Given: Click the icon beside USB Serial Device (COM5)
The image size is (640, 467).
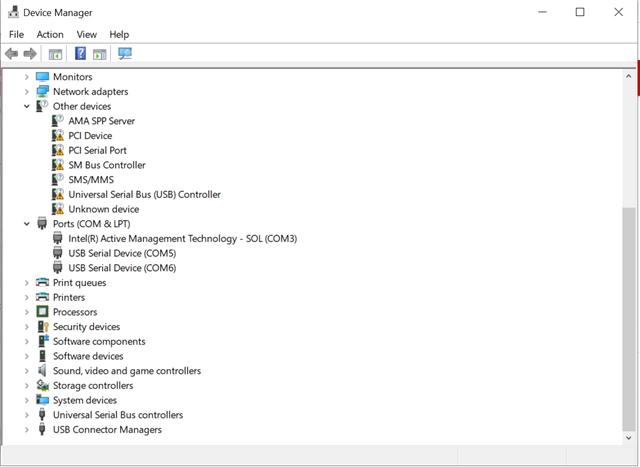Looking at the screenshot, I should pos(58,253).
